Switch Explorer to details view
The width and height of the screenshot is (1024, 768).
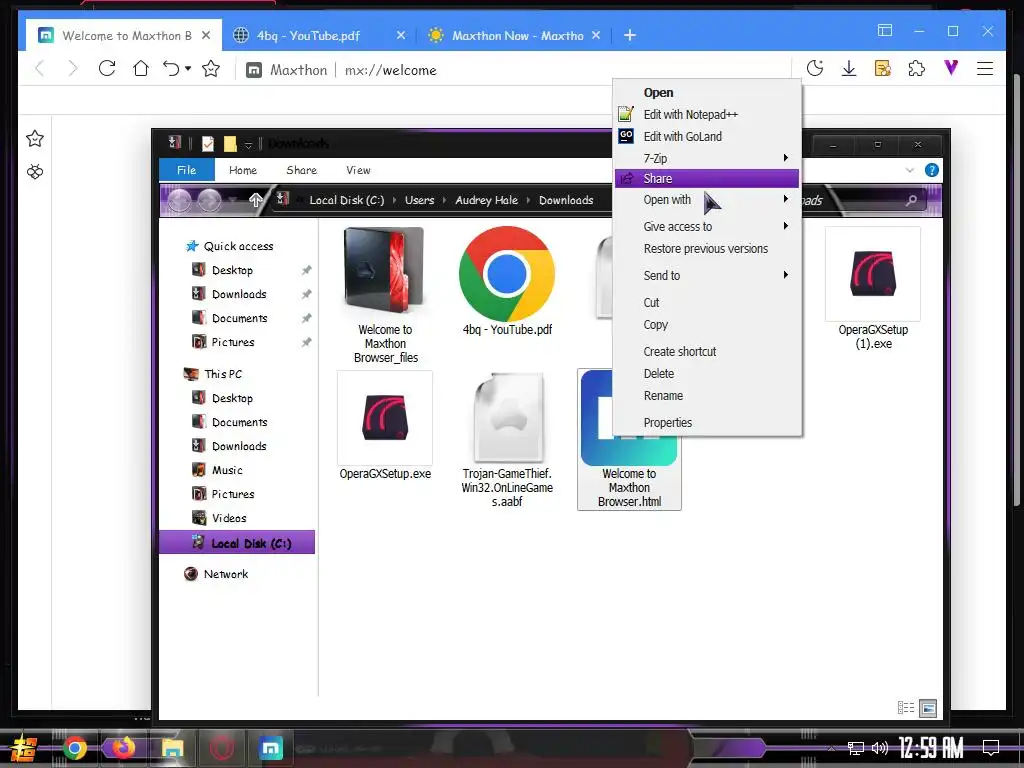point(906,708)
